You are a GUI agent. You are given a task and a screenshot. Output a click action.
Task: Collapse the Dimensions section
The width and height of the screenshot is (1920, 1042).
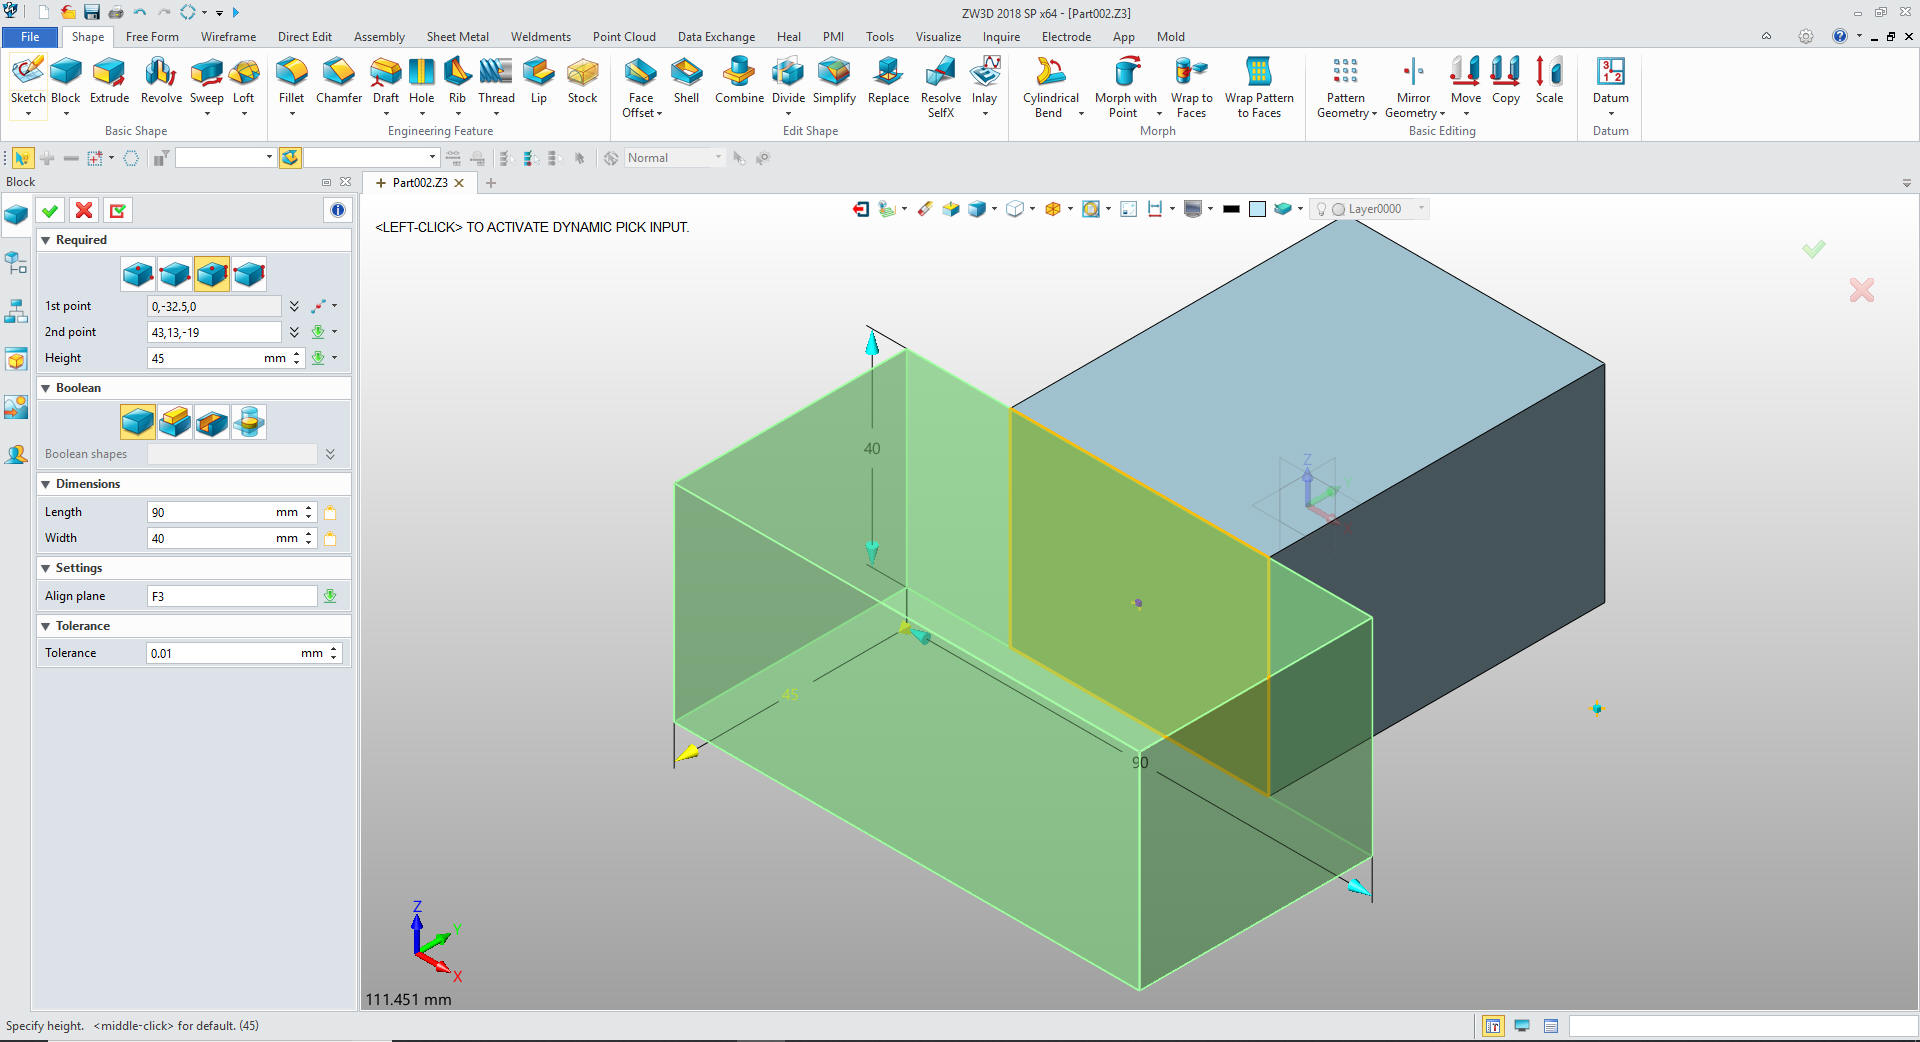coord(46,484)
